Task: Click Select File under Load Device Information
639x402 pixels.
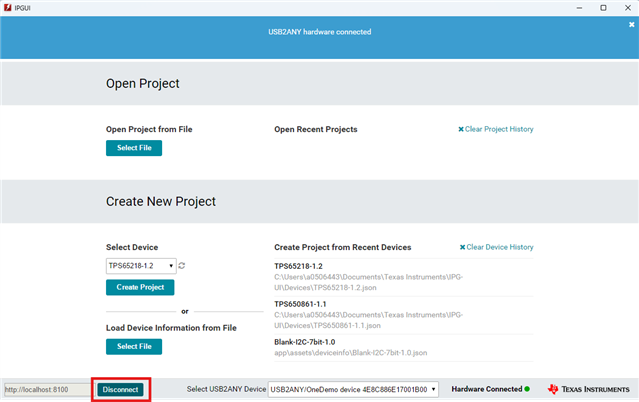Action: (134, 347)
